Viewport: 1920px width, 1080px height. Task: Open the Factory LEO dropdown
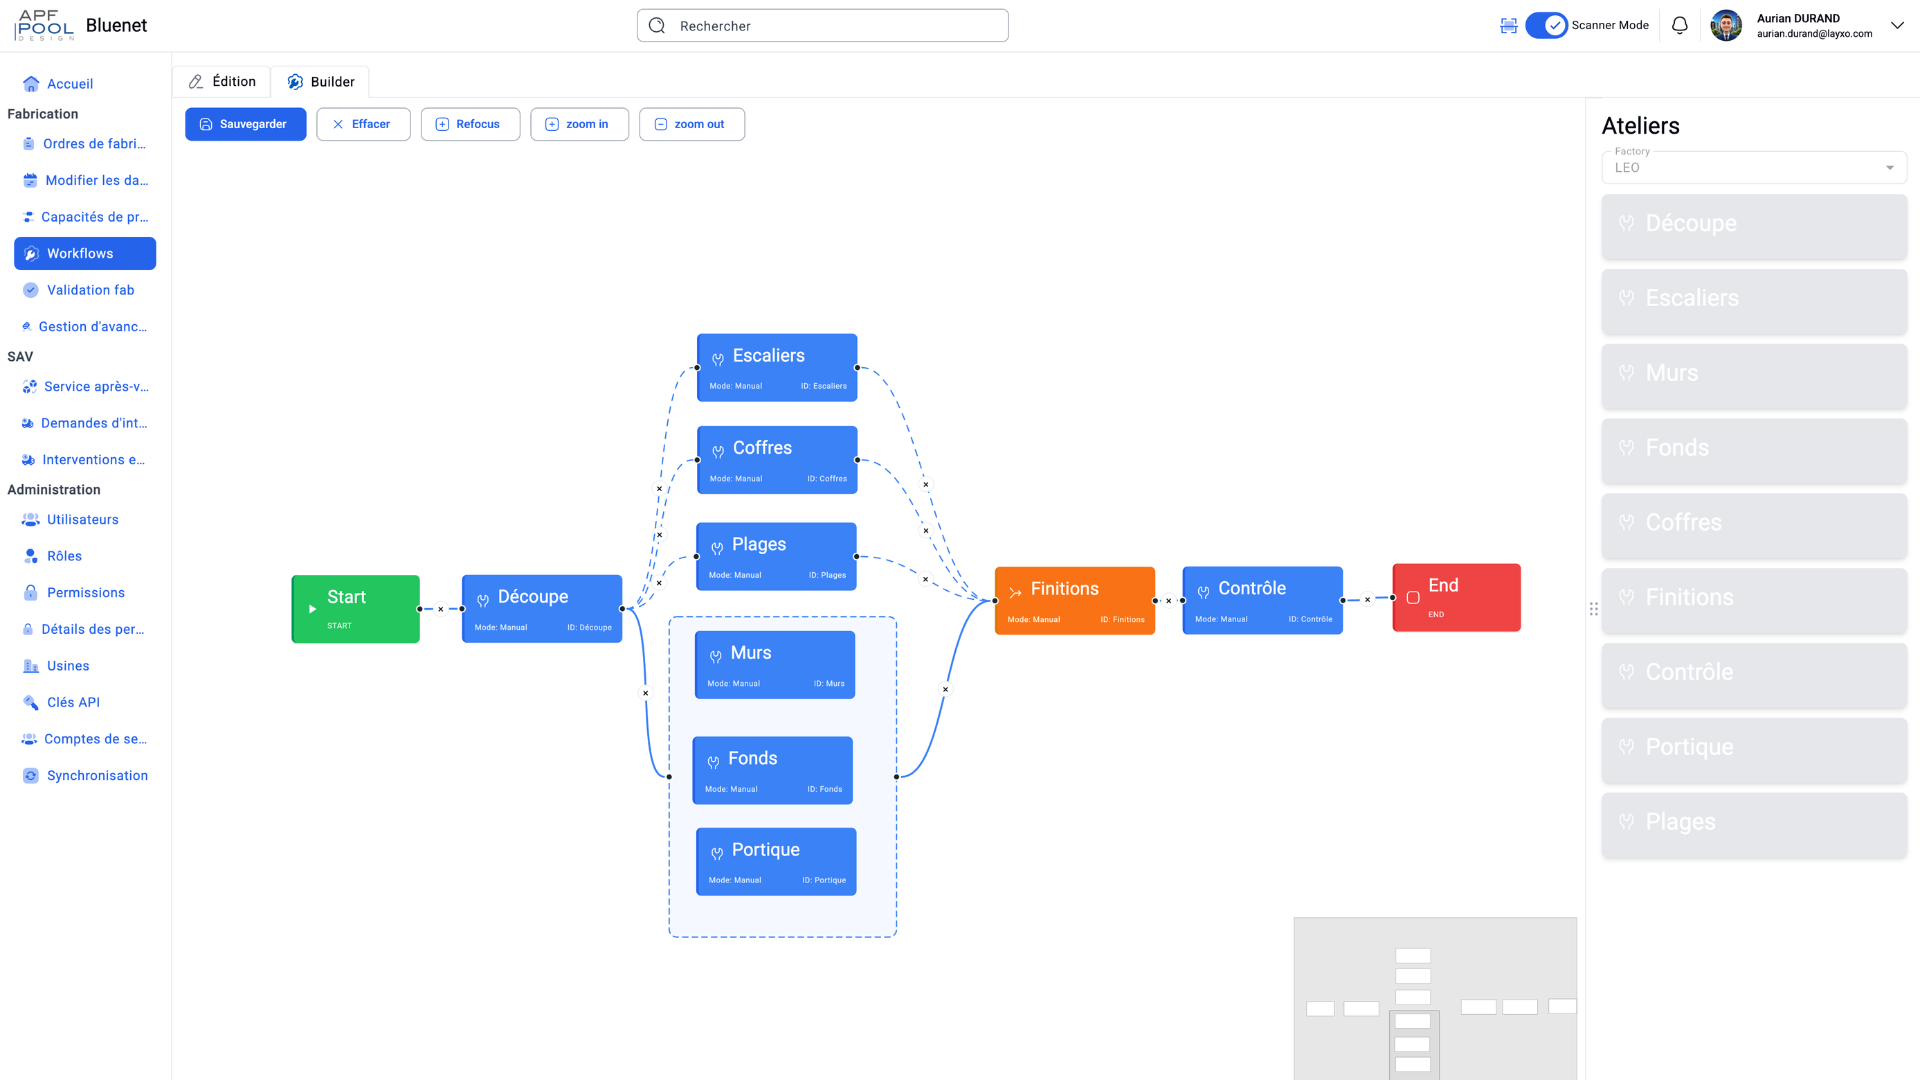[x=1754, y=168]
